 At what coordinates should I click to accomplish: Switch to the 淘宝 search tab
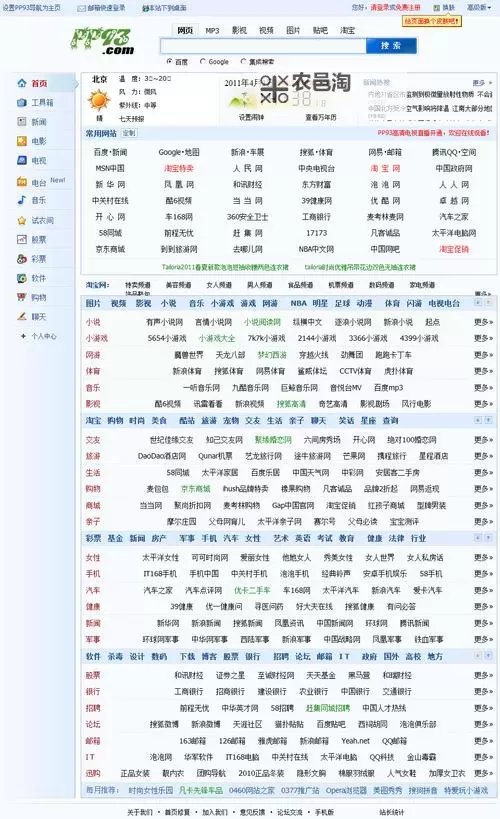[x=347, y=31]
